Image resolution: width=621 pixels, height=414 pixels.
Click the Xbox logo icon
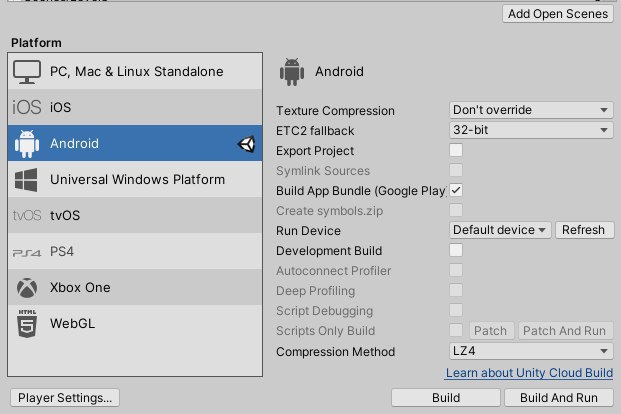pyautogui.click(x=27, y=288)
